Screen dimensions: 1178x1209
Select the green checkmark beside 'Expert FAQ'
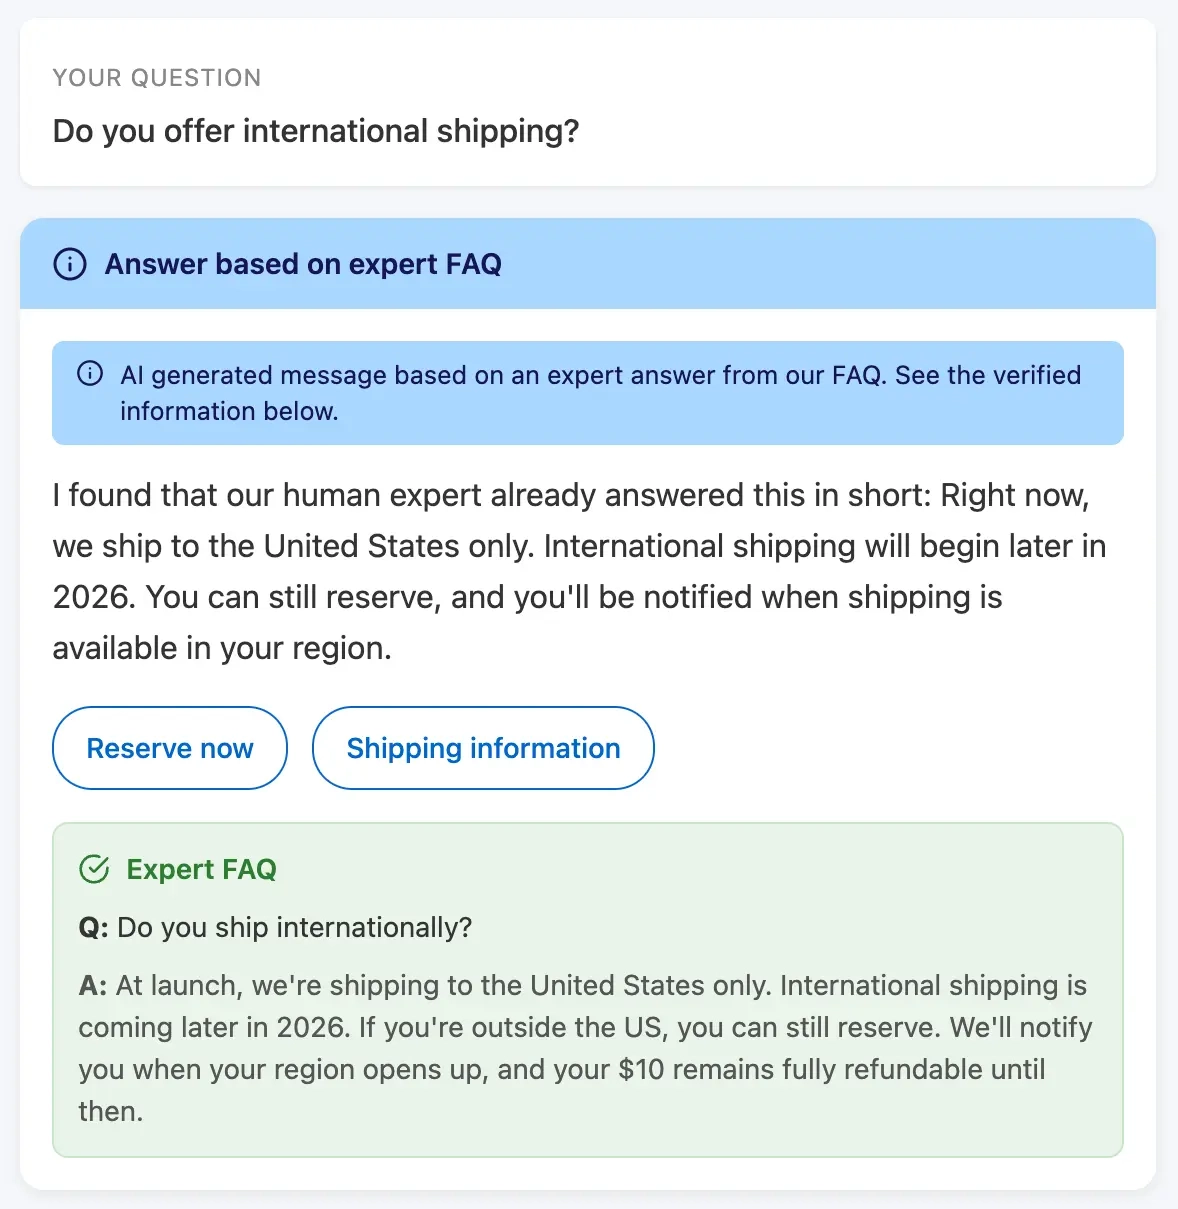click(93, 869)
